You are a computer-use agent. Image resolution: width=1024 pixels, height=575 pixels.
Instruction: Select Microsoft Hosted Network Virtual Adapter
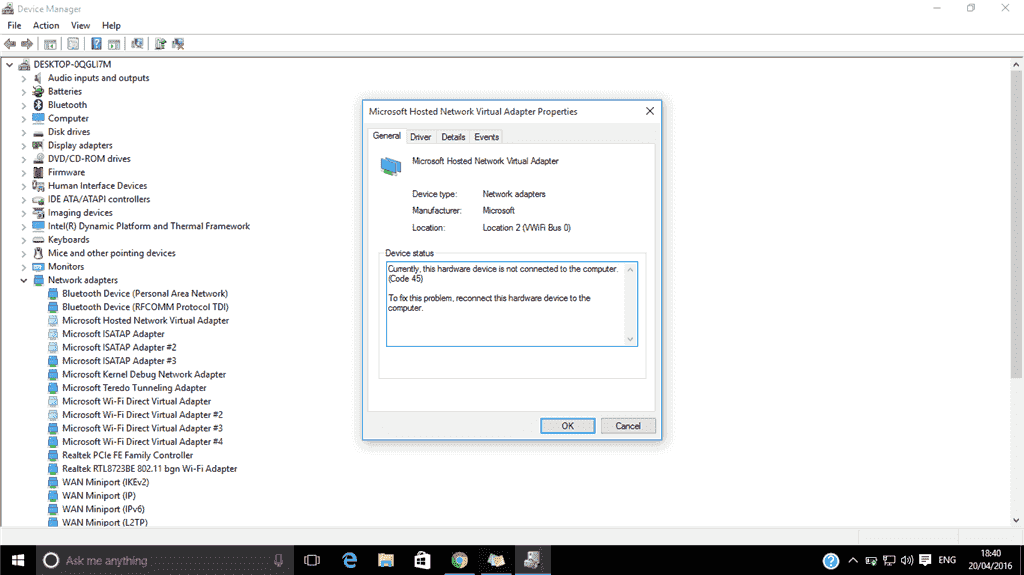[146, 321]
